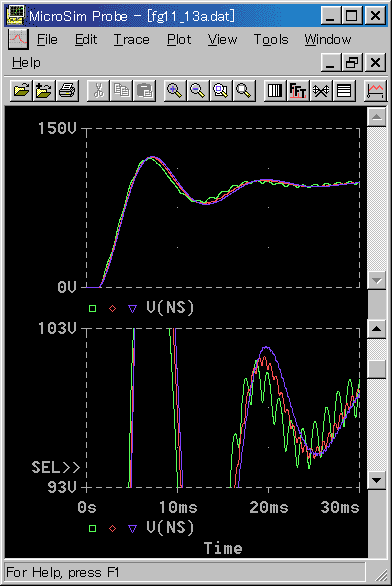Open the Plot menu
Screen dimensions: 392x586
pos(179,40)
